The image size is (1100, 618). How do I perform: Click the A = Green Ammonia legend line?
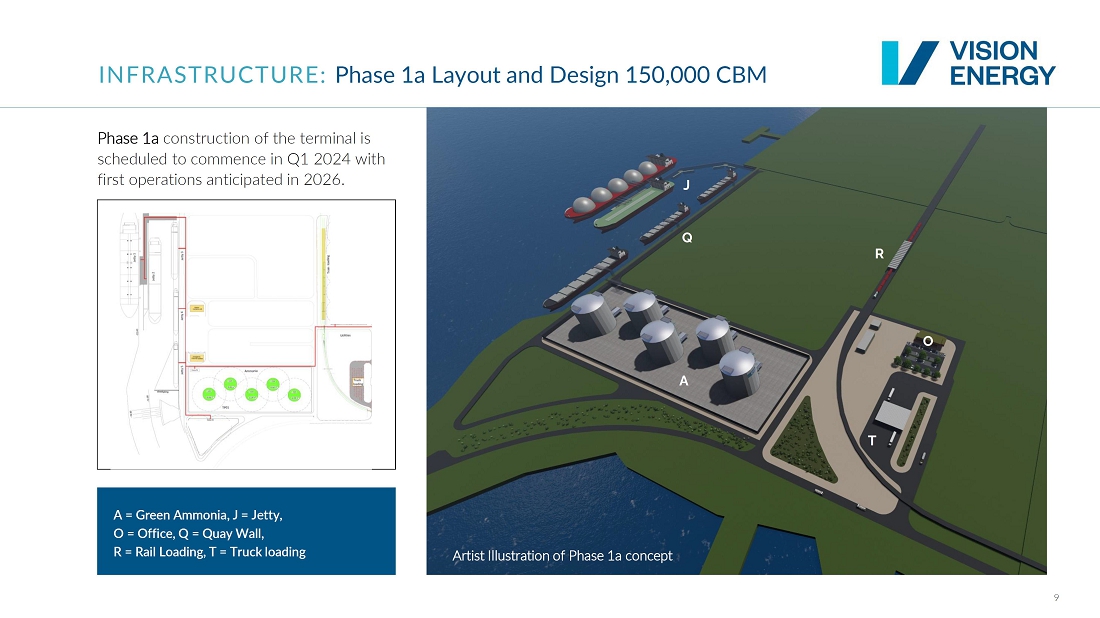(x=198, y=515)
